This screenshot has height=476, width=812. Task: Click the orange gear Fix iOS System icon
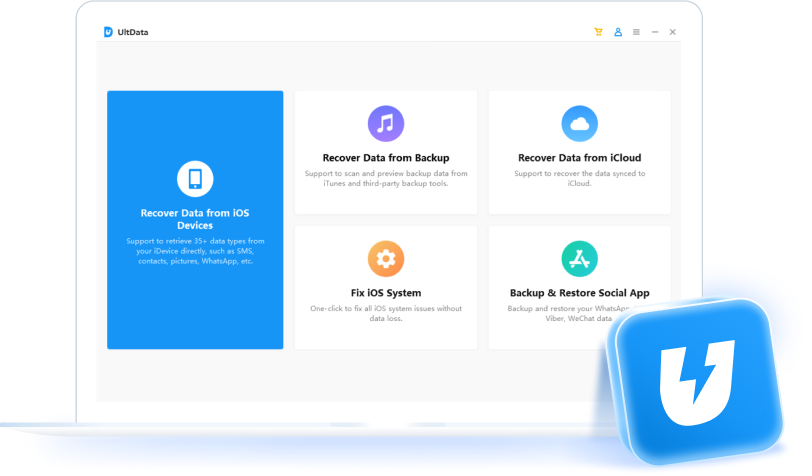386,259
